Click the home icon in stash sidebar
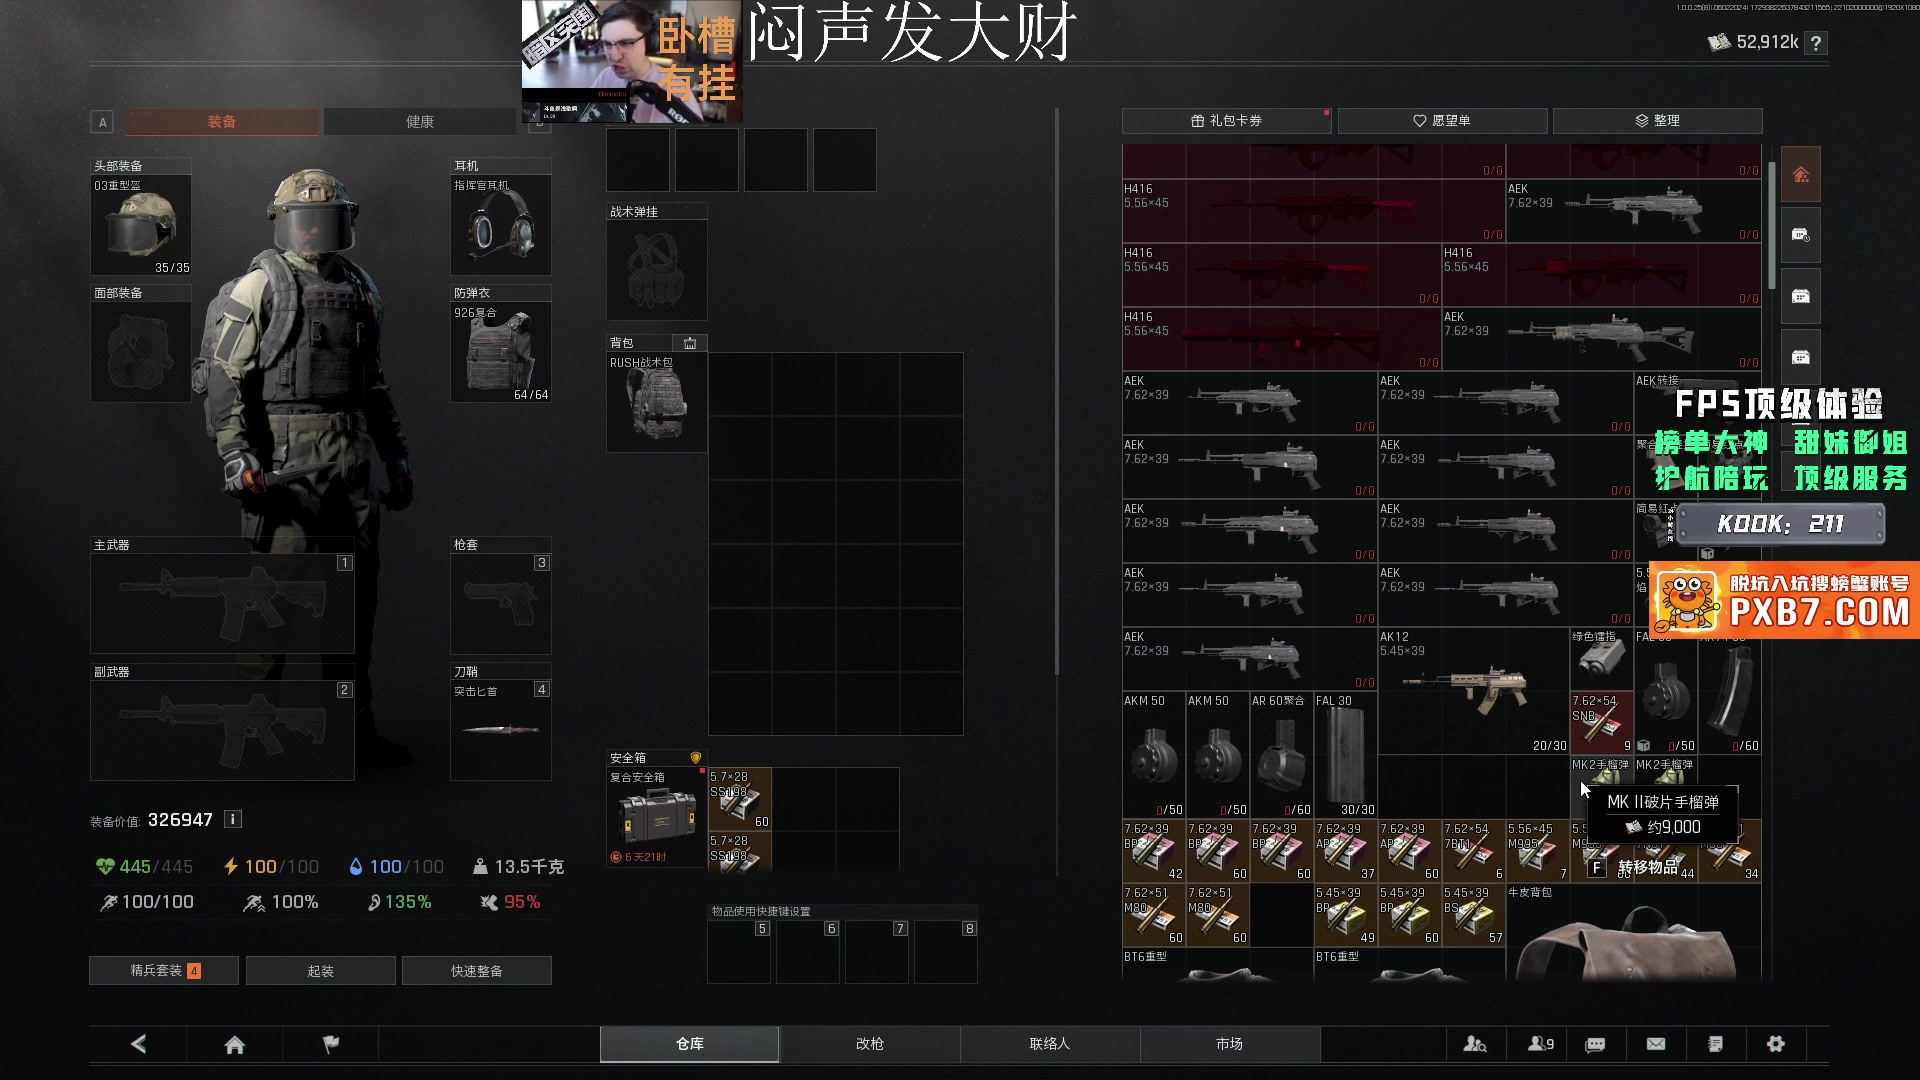This screenshot has height=1080, width=1920. 1801,175
